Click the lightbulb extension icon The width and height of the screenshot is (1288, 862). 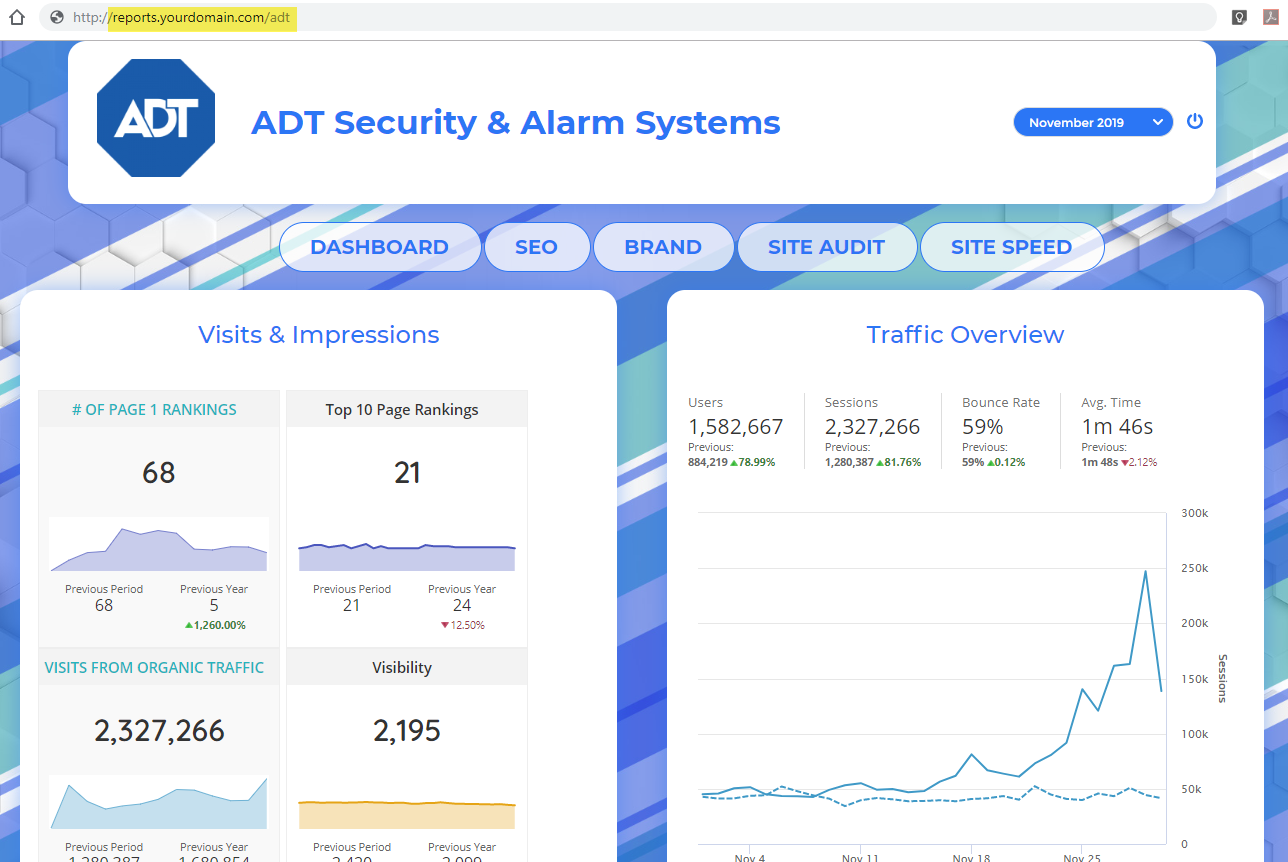point(1239,17)
